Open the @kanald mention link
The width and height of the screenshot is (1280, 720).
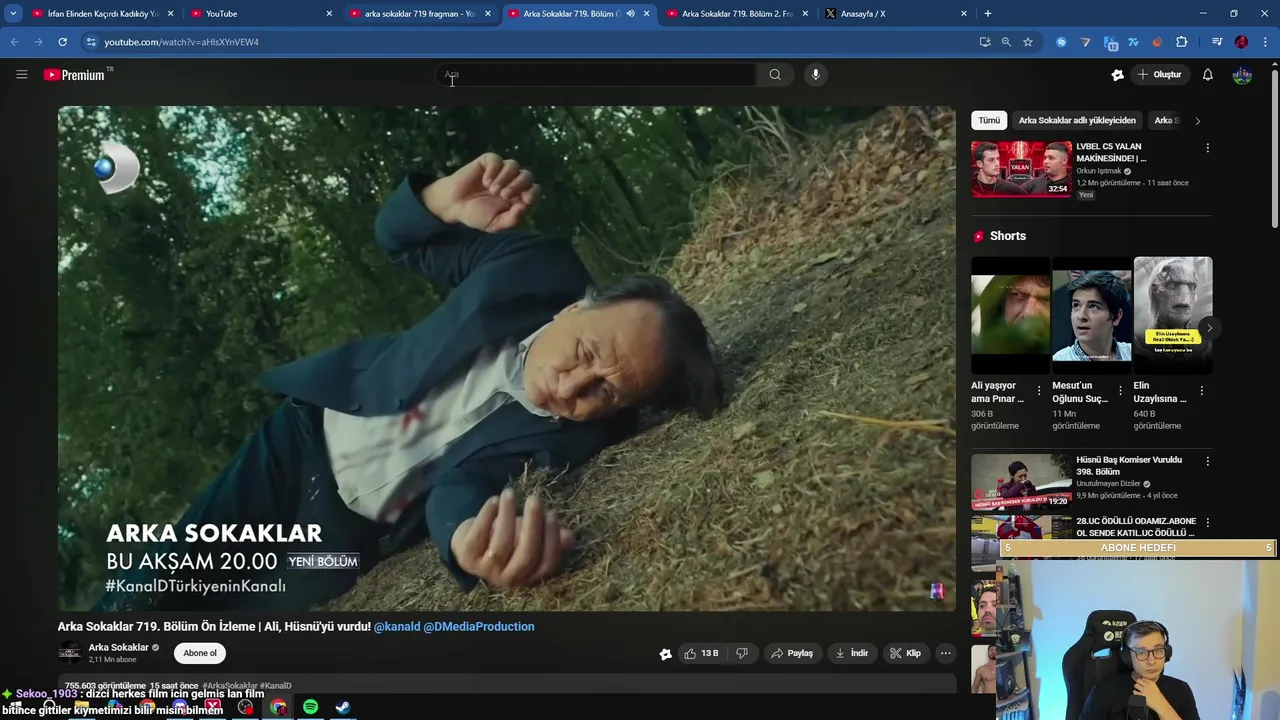(x=397, y=627)
